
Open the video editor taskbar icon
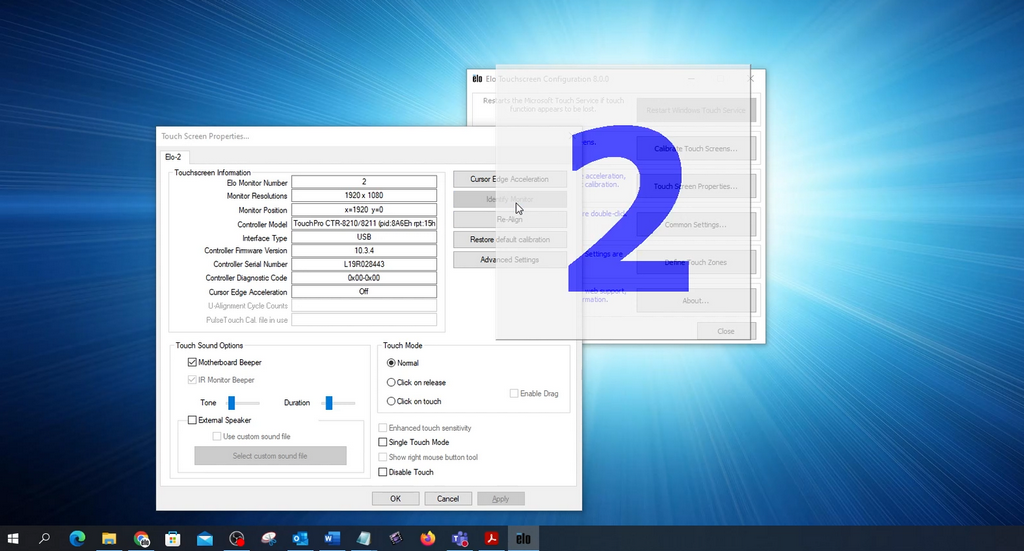396,539
